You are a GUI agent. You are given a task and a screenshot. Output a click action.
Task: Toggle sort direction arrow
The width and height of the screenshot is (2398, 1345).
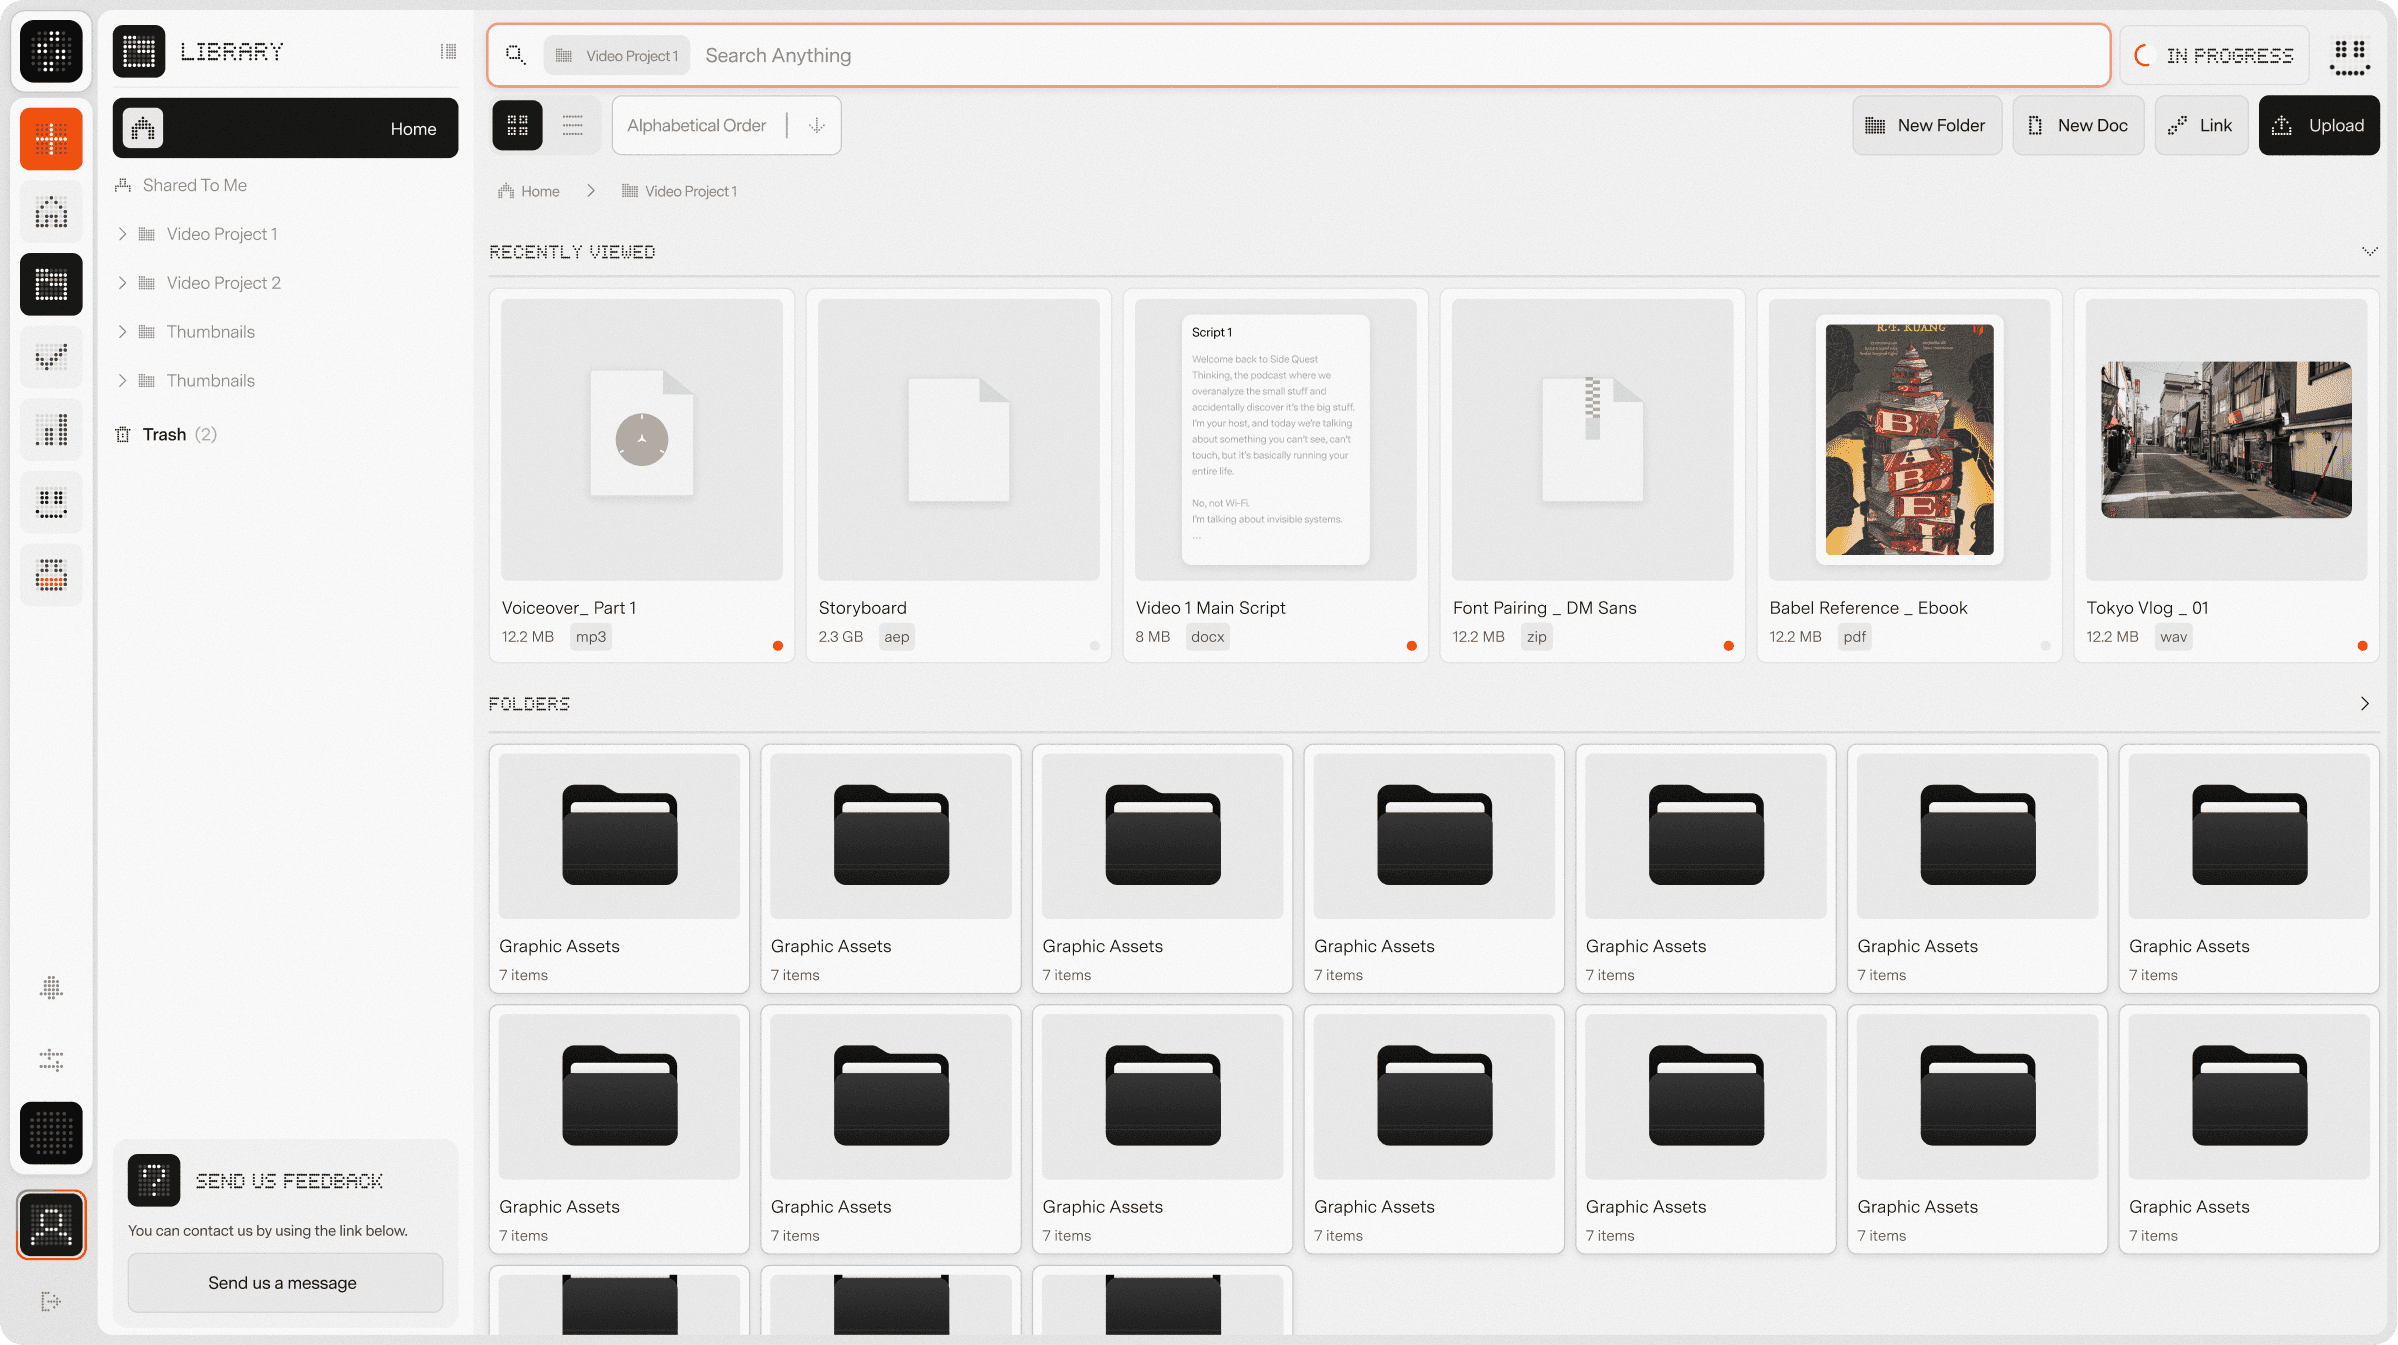tap(817, 125)
